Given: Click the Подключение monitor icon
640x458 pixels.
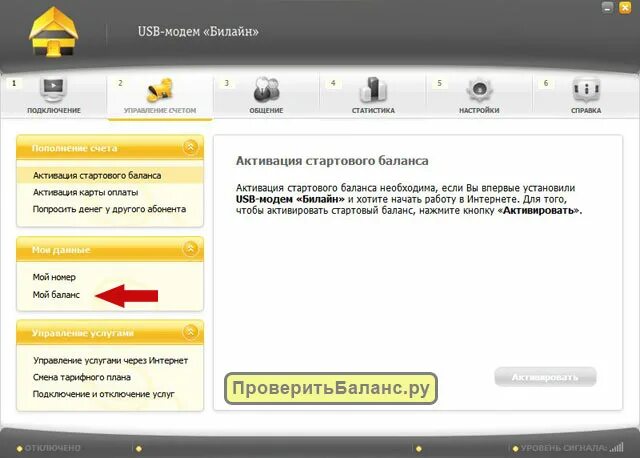Looking at the screenshot, I should [53, 89].
